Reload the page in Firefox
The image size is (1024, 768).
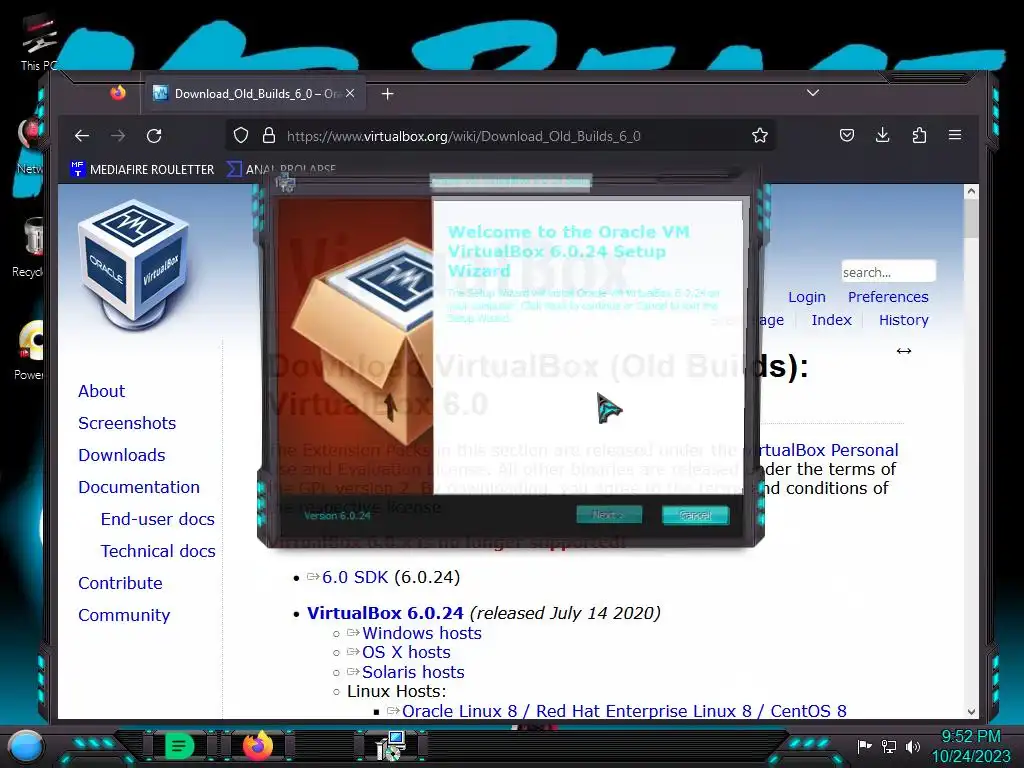(154, 136)
